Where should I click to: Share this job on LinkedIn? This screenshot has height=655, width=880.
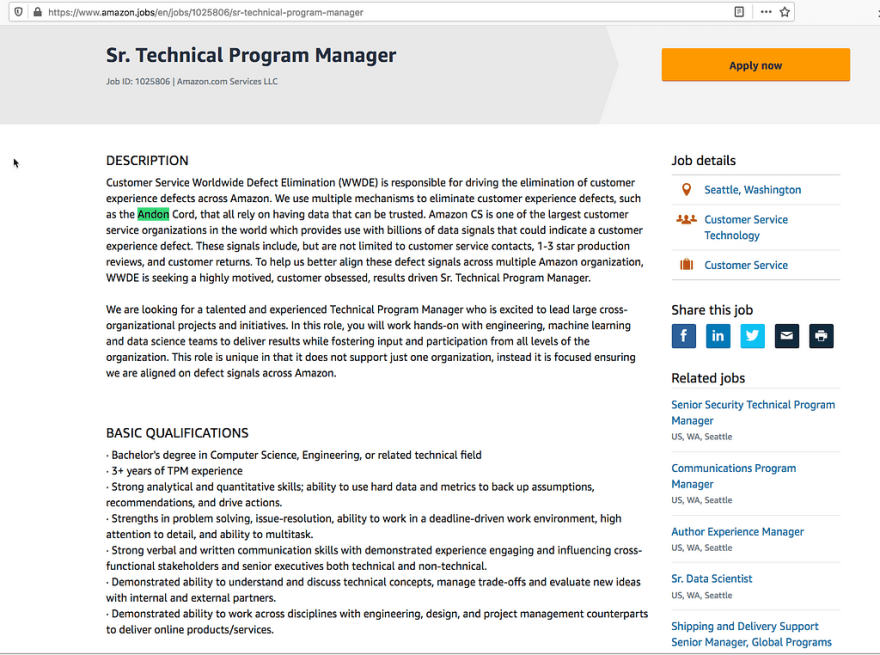(718, 336)
